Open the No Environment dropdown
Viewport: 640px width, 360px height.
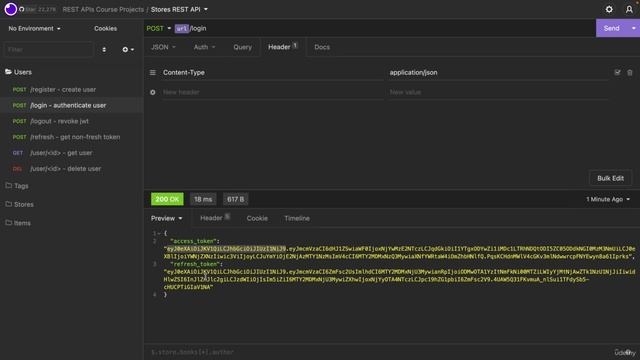[34, 28]
